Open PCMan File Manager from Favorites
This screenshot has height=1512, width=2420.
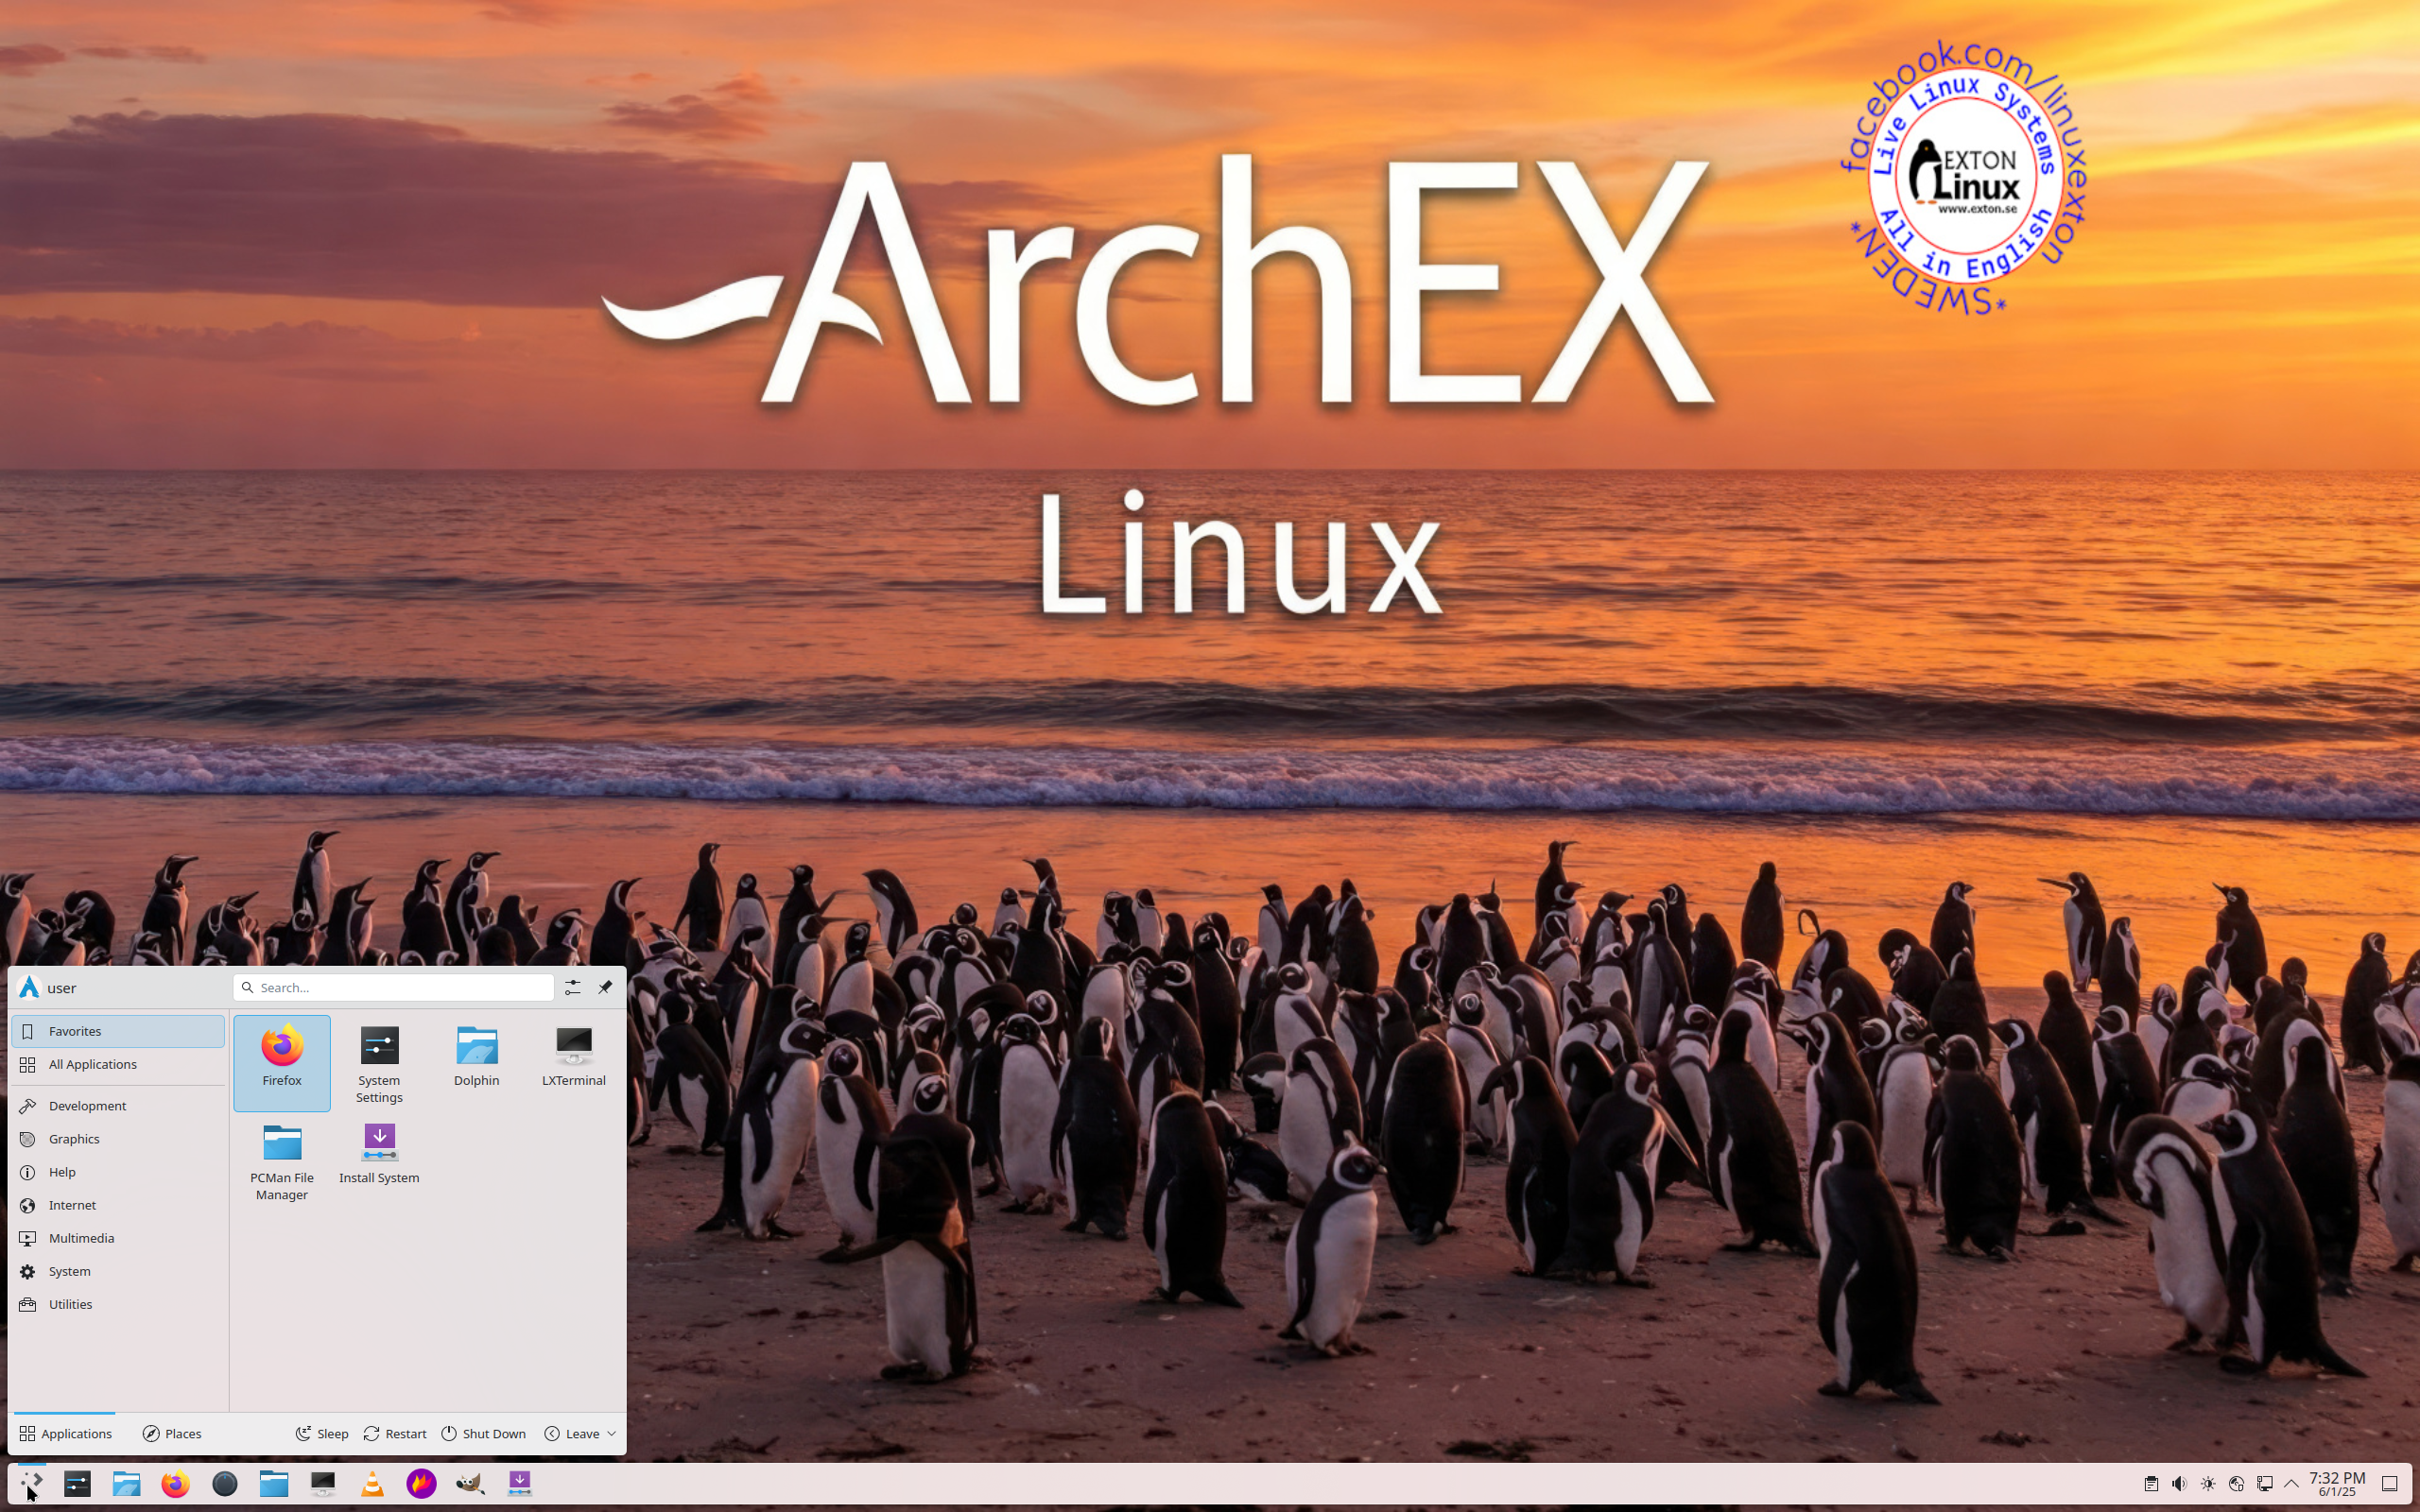coord(282,1160)
